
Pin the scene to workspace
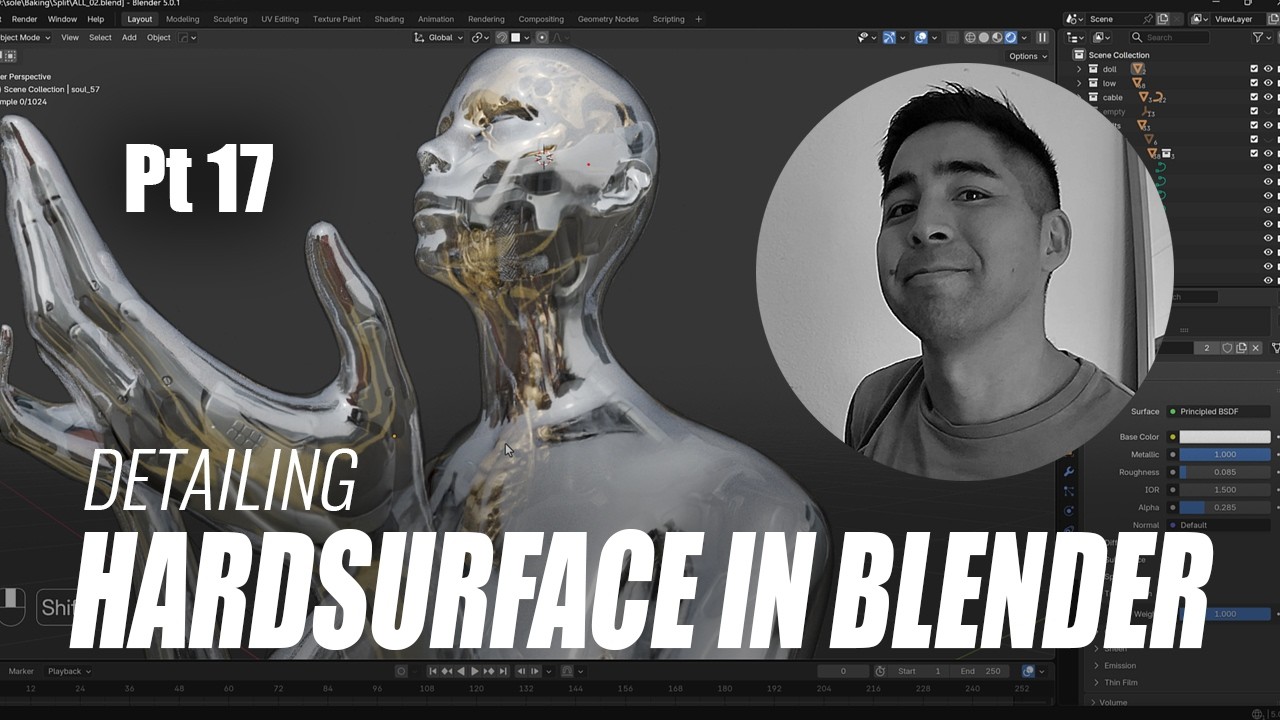1148,19
